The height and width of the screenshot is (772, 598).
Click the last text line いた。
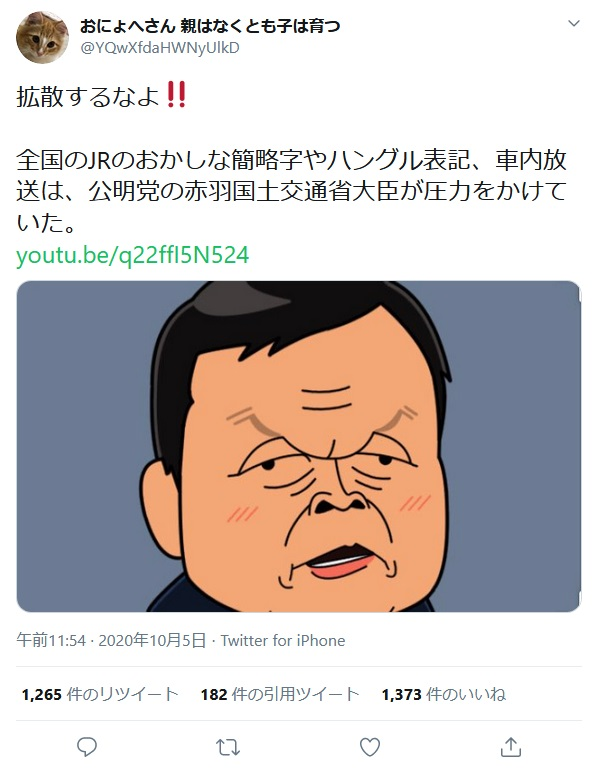tap(46, 223)
